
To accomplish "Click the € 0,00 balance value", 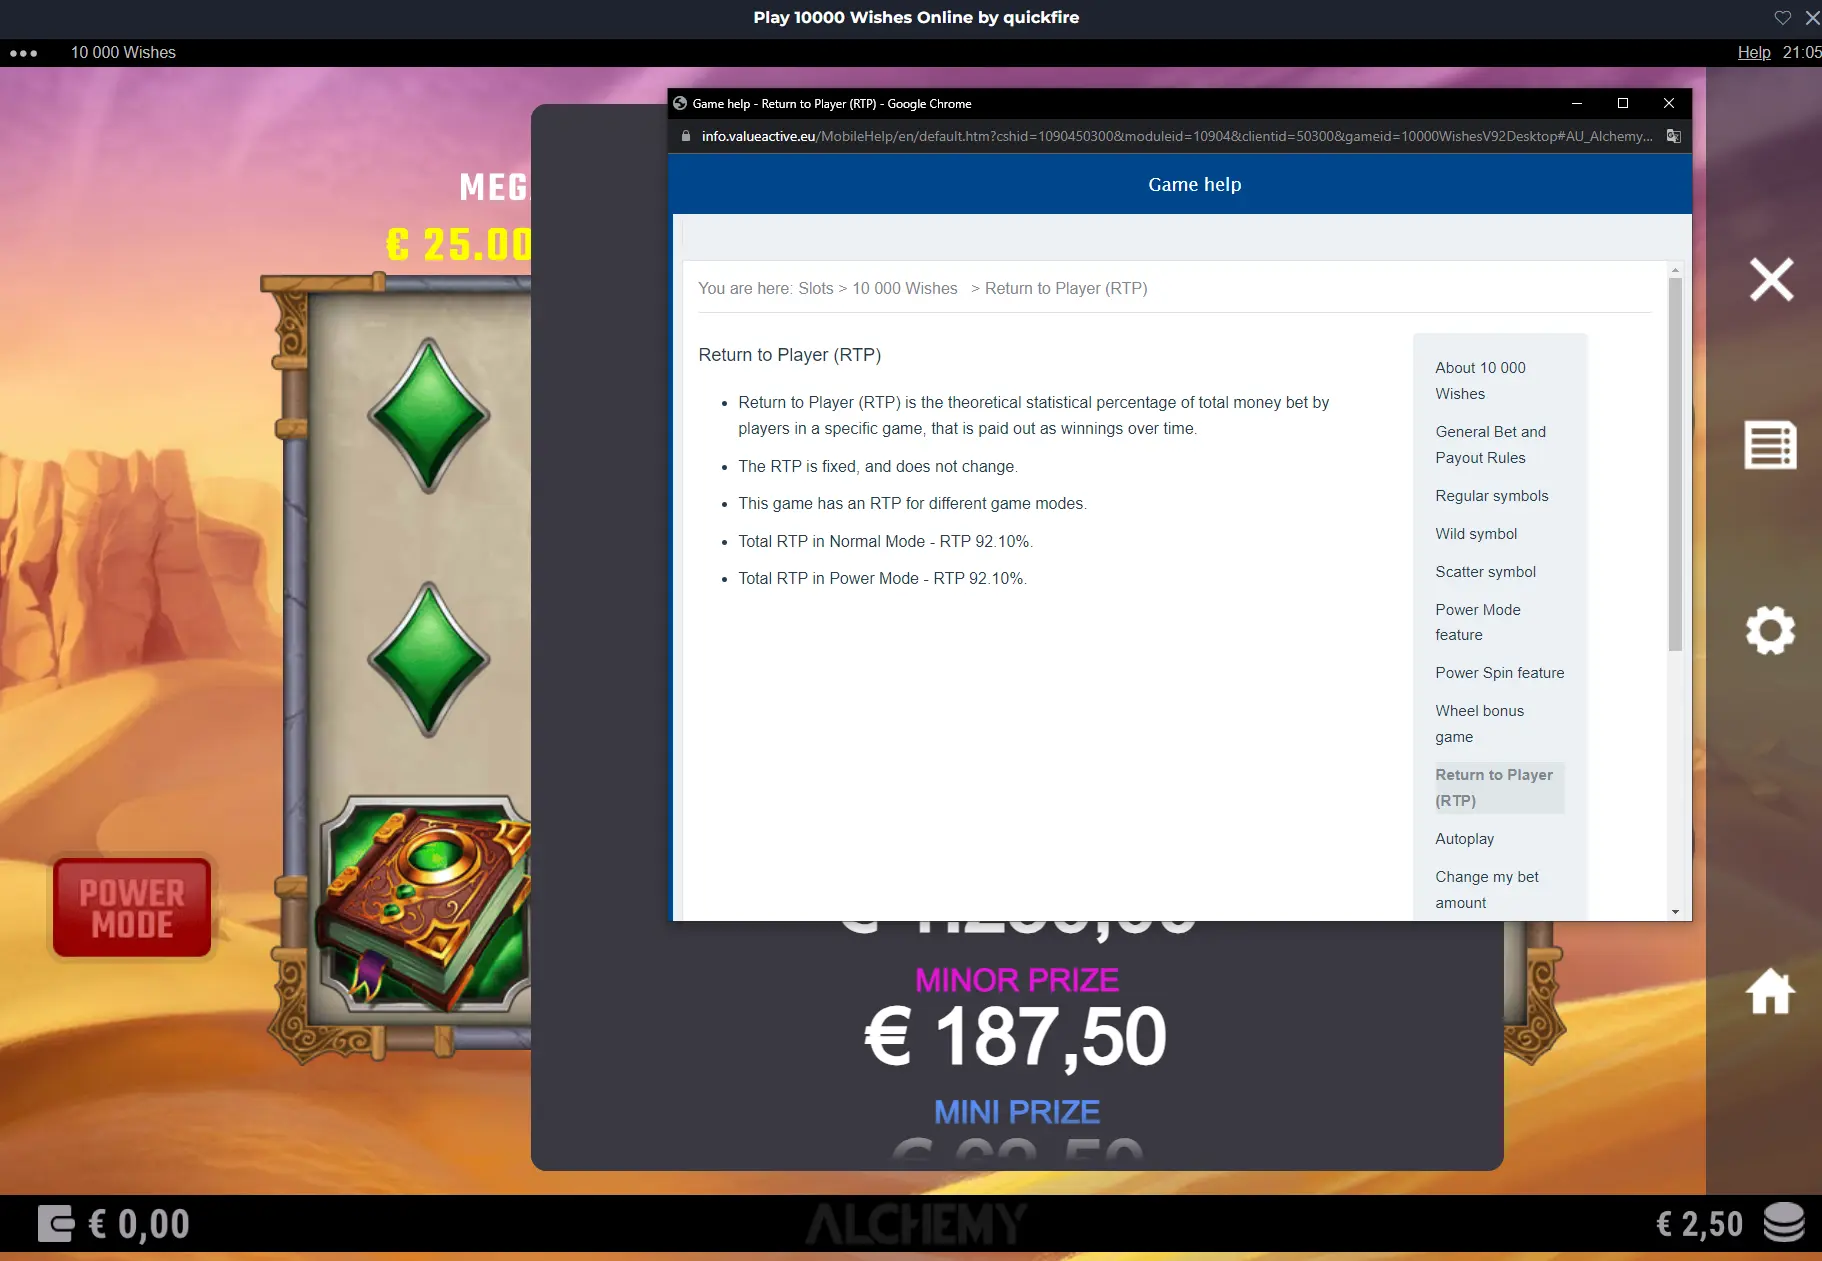I will pyautogui.click(x=138, y=1224).
